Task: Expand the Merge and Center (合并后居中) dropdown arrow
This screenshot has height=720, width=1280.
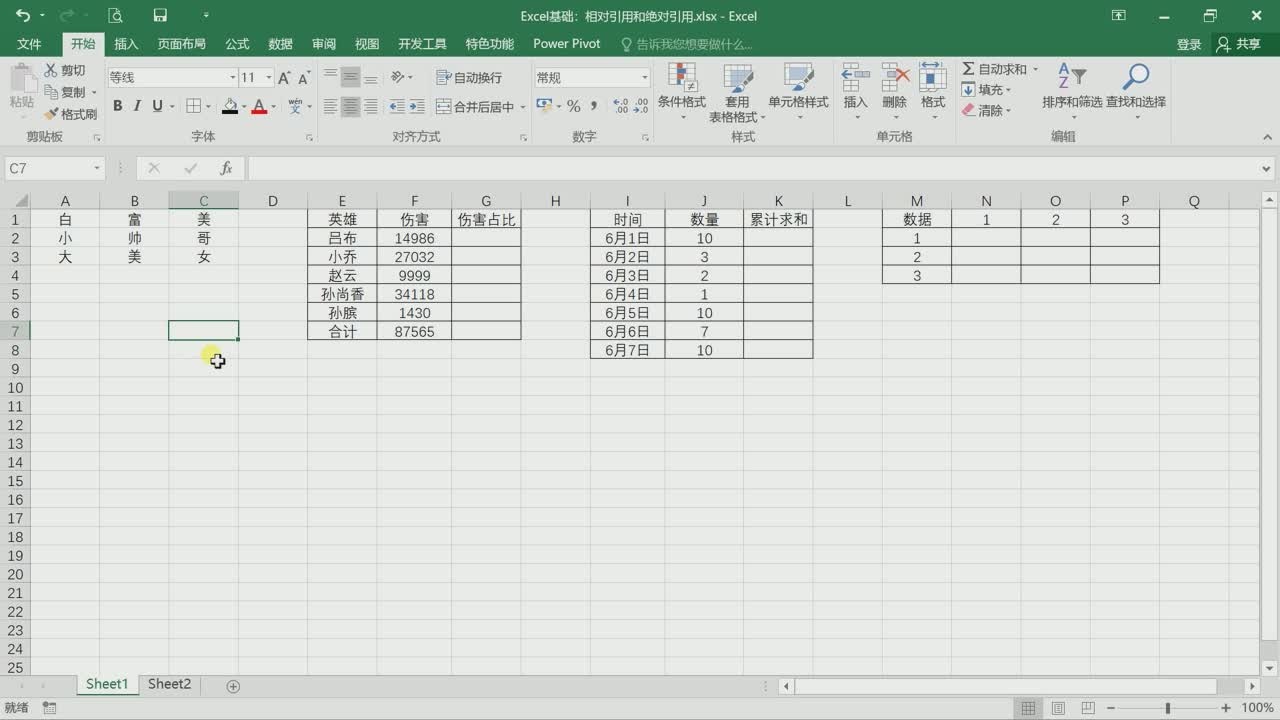Action: 522,107
